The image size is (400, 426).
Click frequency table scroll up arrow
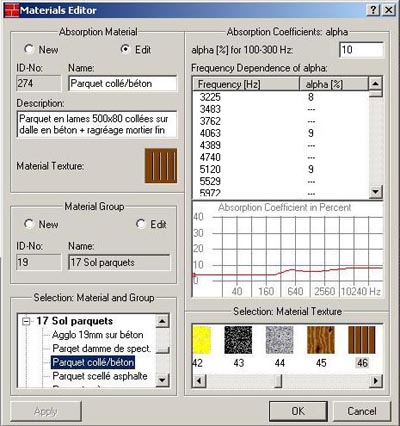[376, 84]
